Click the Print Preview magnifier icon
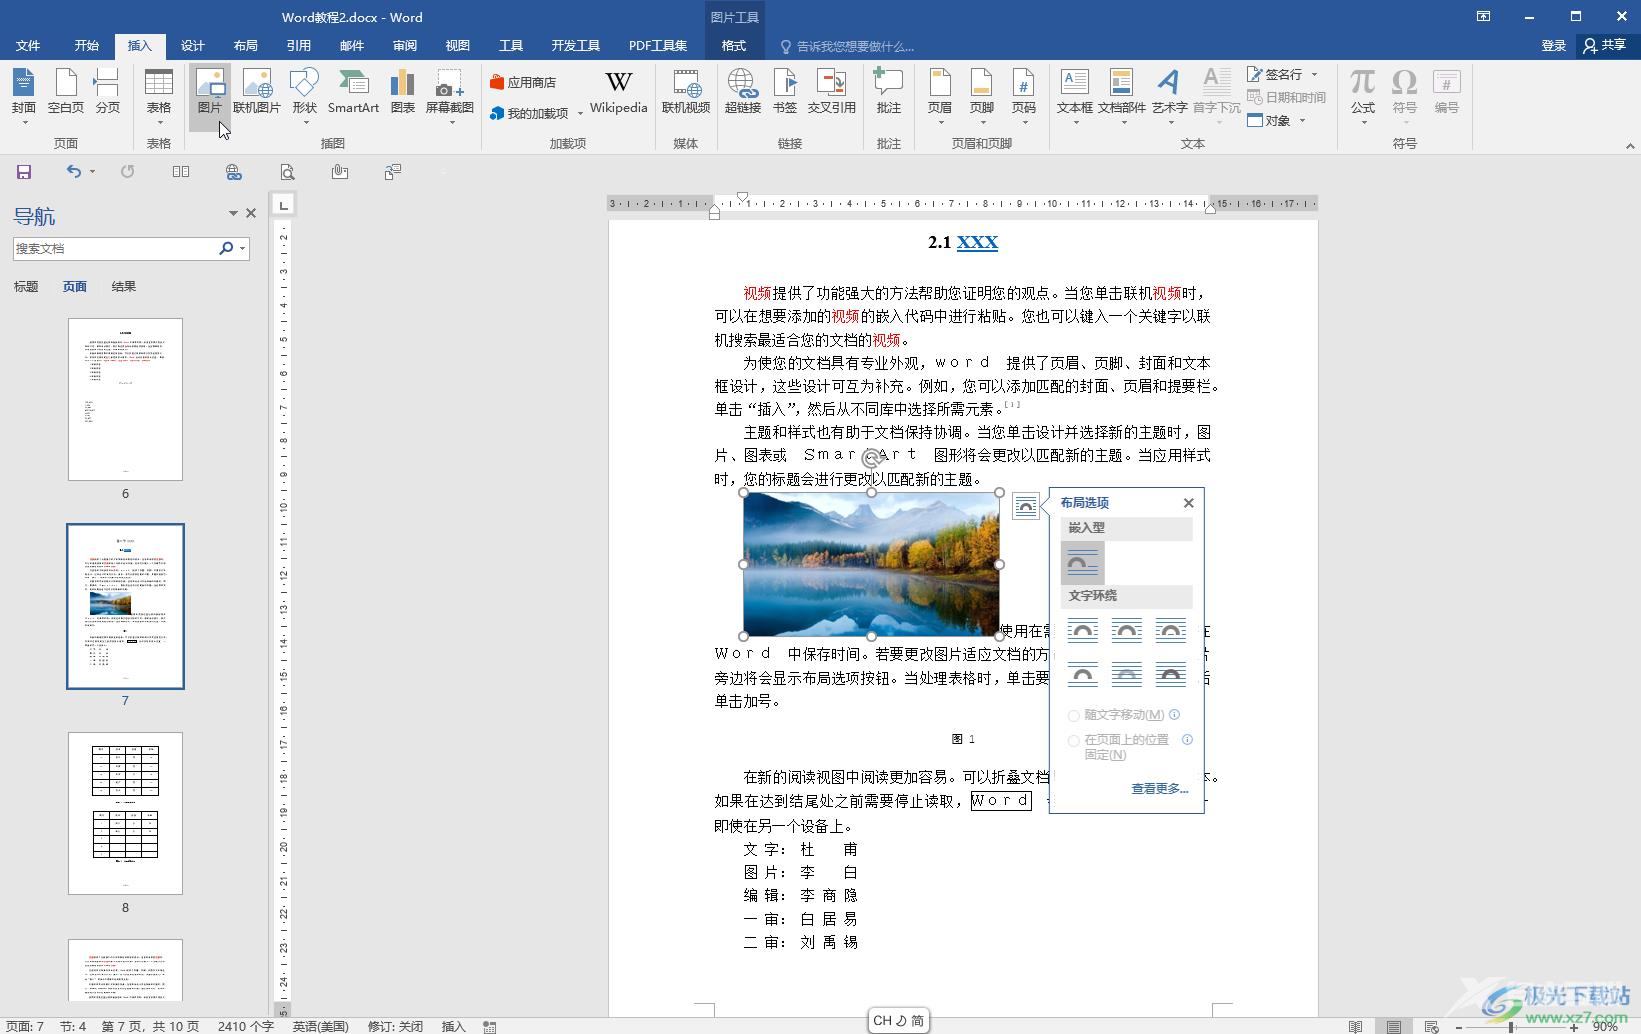The height and width of the screenshot is (1034, 1641). point(287,172)
